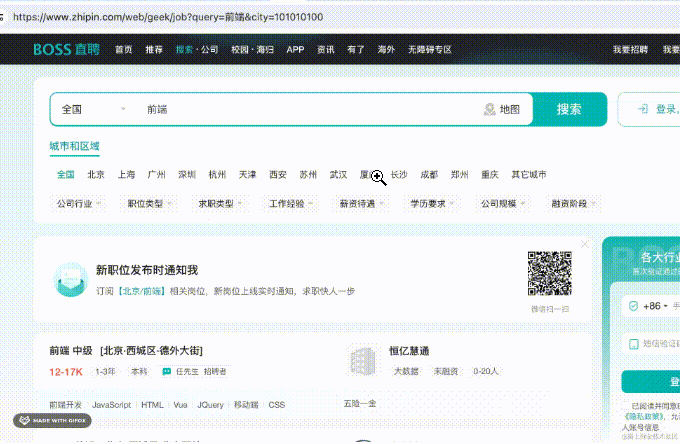
Task: Click the teal 搜索 button
Action: point(569,109)
